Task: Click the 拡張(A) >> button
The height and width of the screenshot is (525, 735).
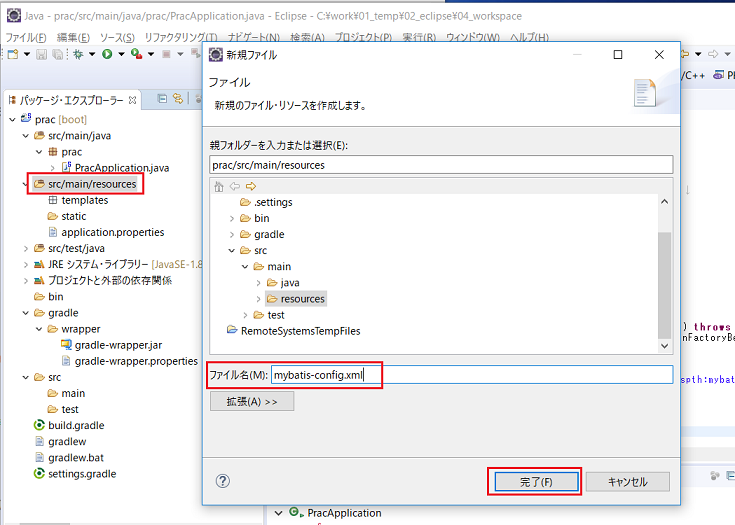Action: (252, 402)
